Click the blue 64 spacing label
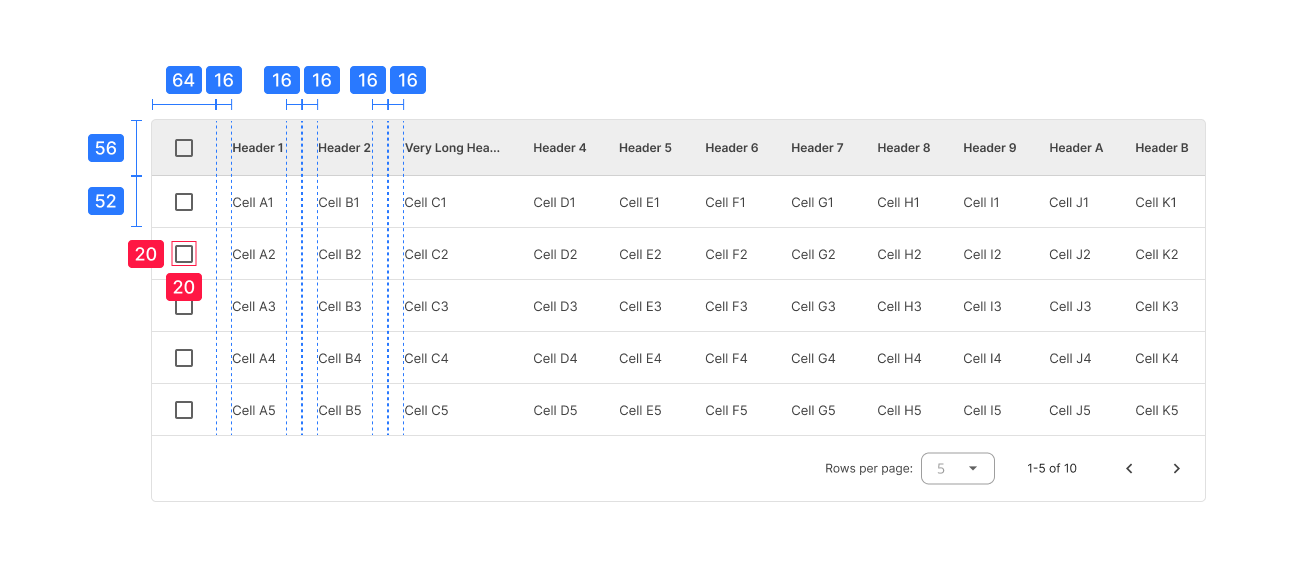The width and height of the screenshot is (1297, 561). click(x=183, y=81)
